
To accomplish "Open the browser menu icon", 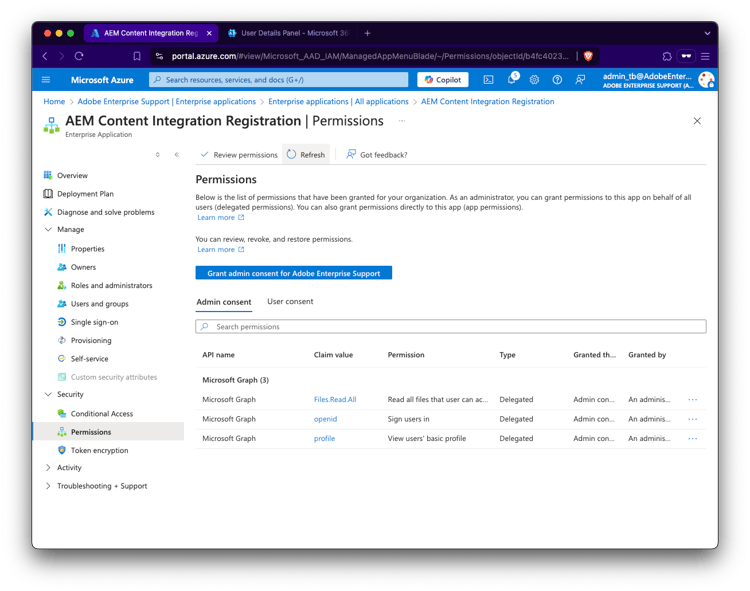I will click(705, 56).
